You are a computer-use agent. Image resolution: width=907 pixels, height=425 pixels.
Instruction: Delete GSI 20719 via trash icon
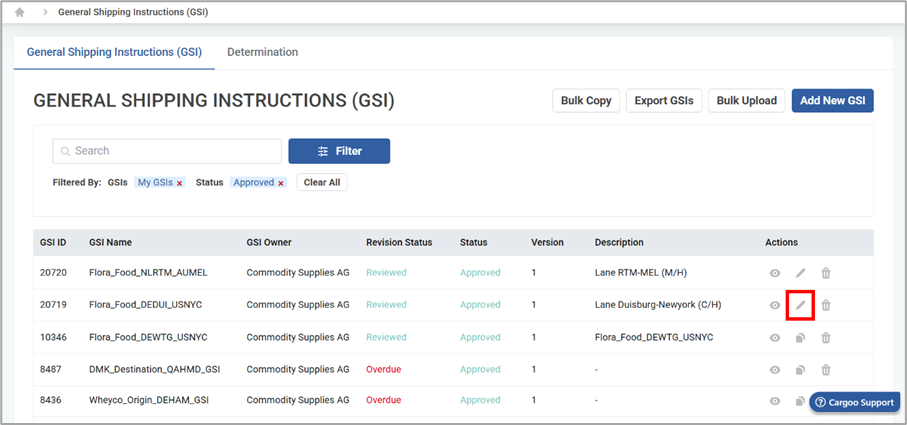point(826,305)
